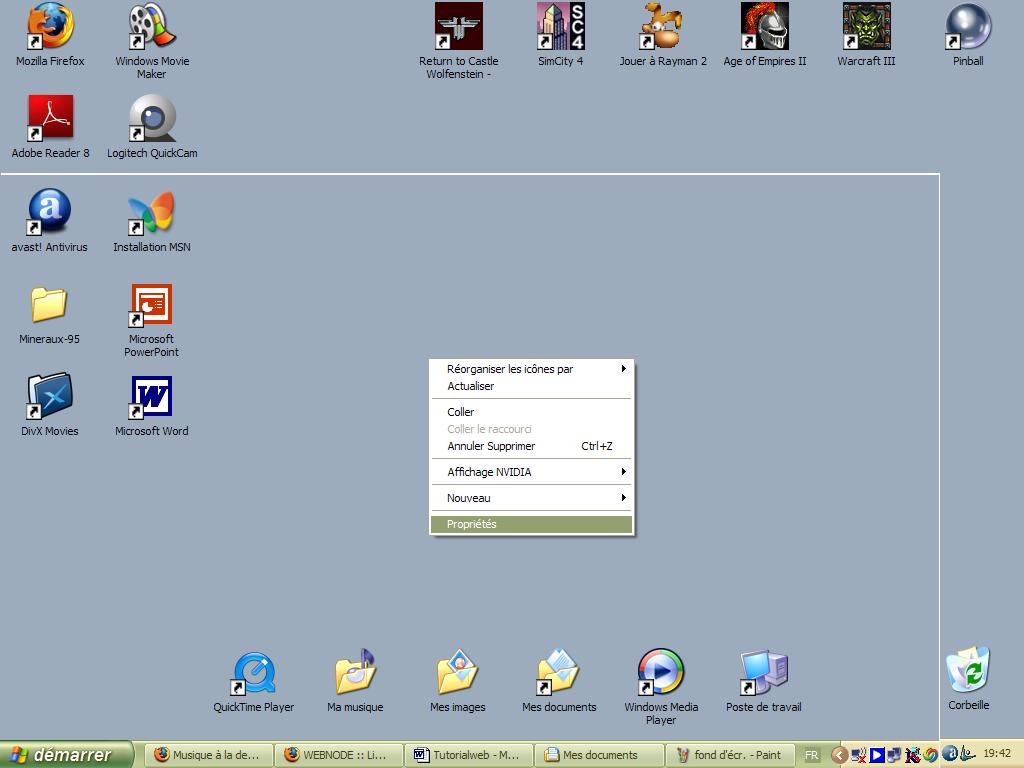This screenshot has height=768, width=1024.
Task: Switch to fond d'écr. - Paint window
Action: [730, 755]
